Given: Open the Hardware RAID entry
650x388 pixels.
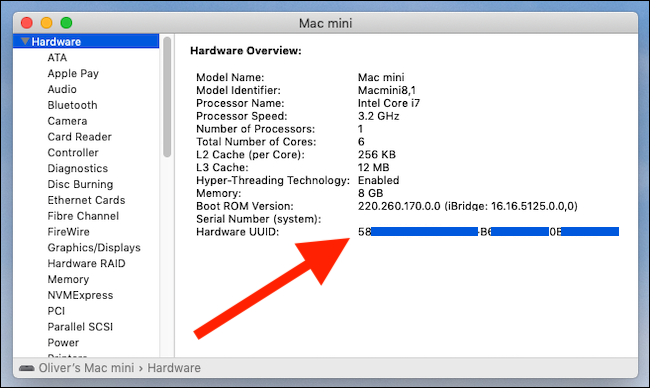Looking at the screenshot, I should coord(86,263).
